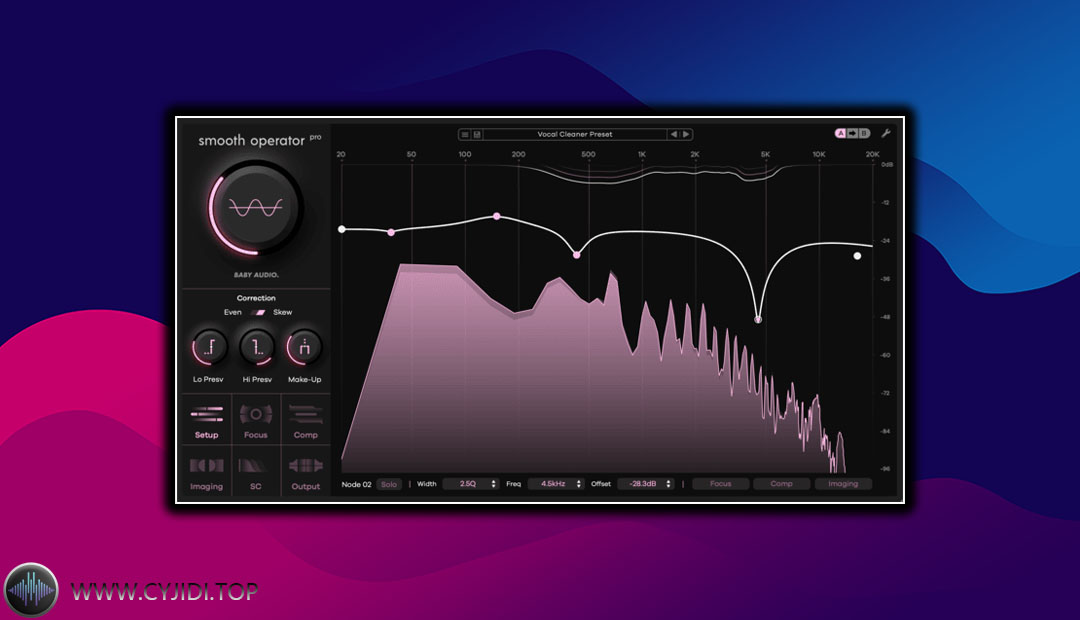Click the Width value stepper arrows
The height and width of the screenshot is (620, 1080).
click(x=493, y=484)
